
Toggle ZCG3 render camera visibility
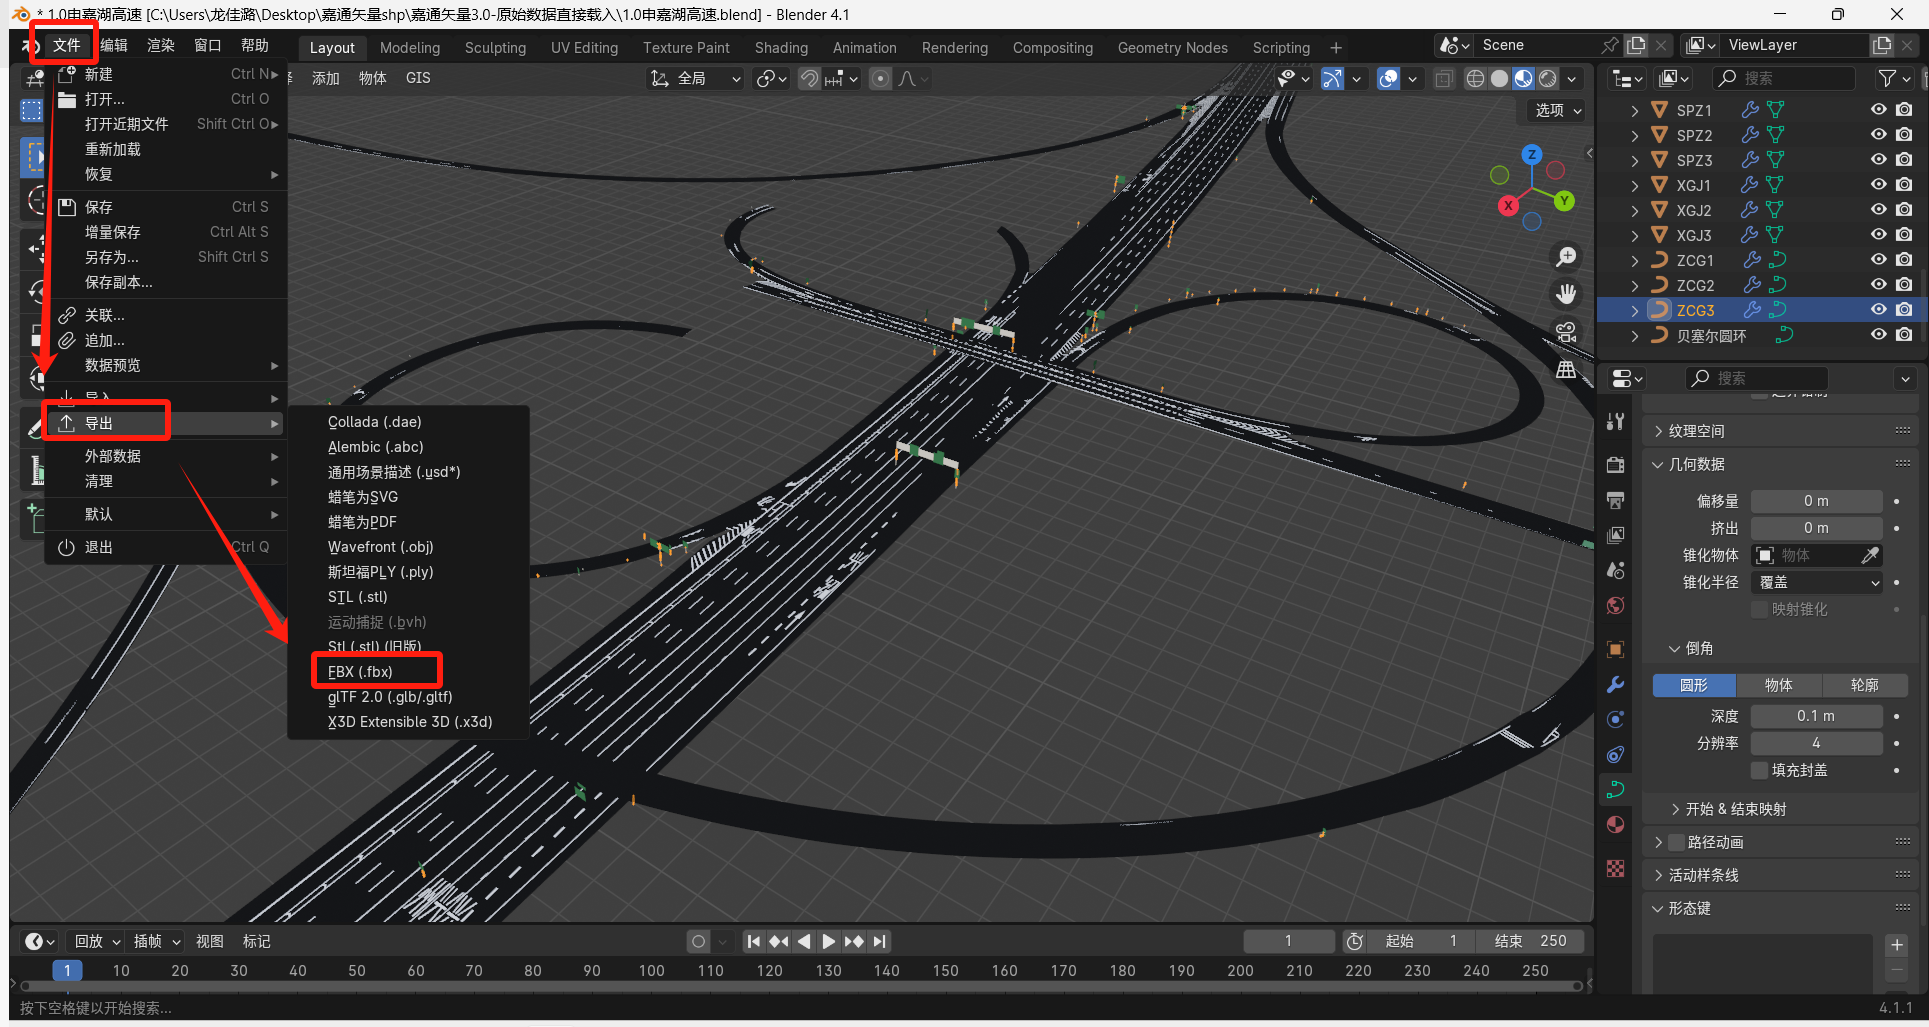pos(1904,310)
